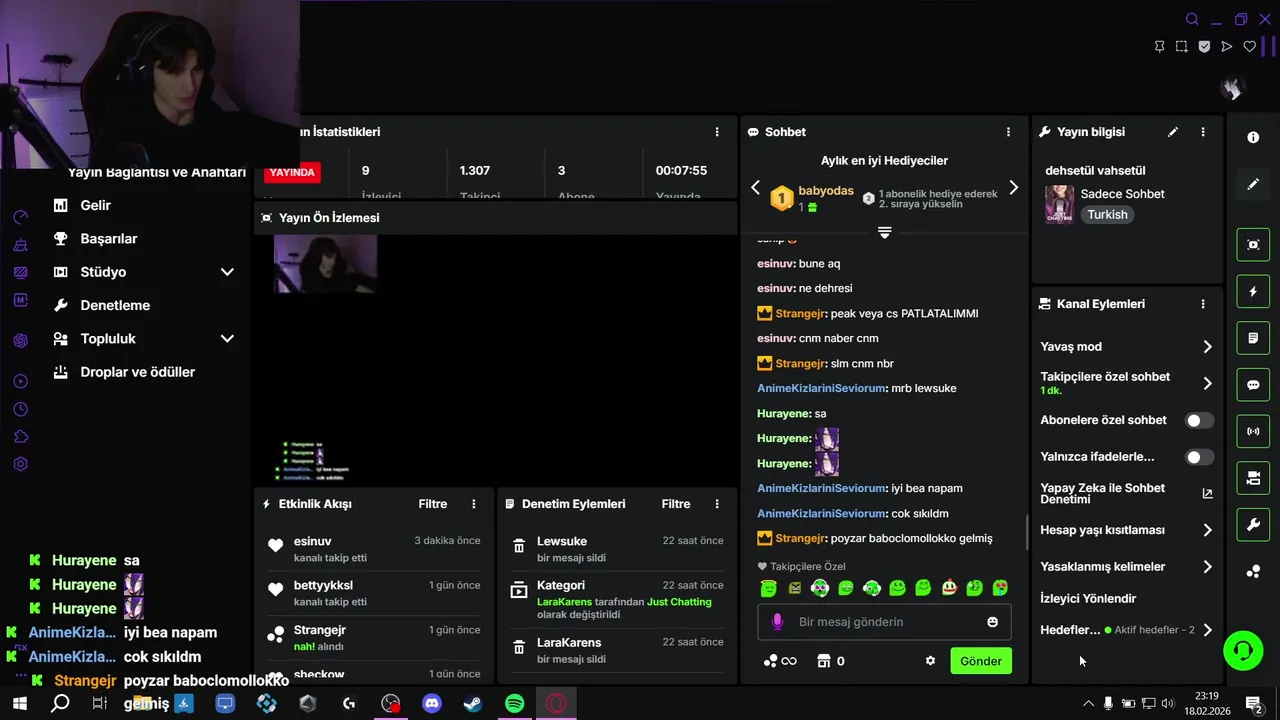This screenshot has height=720, width=1280.
Task: Open Takipçilere özel sohbet options
Action: (1207, 383)
